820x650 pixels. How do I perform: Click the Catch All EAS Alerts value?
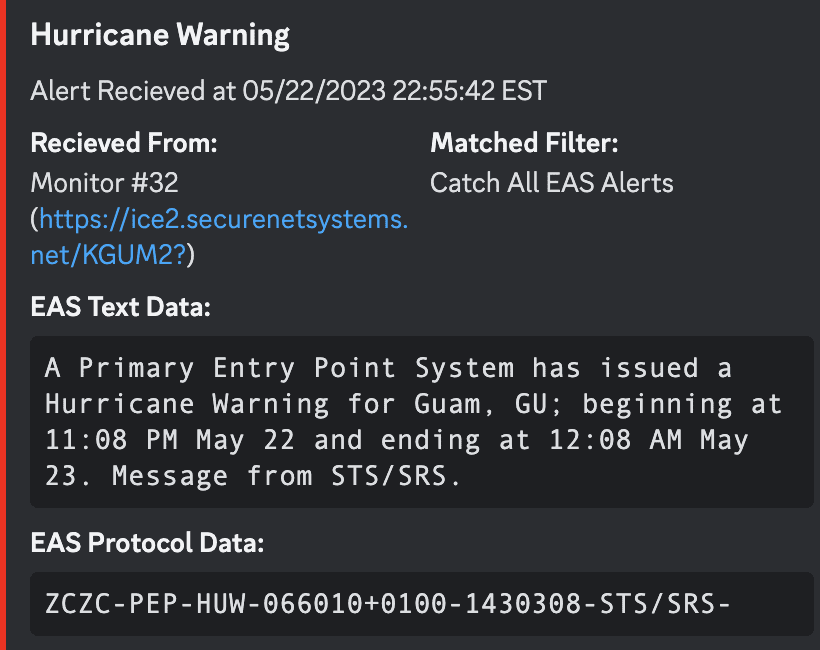(552, 183)
